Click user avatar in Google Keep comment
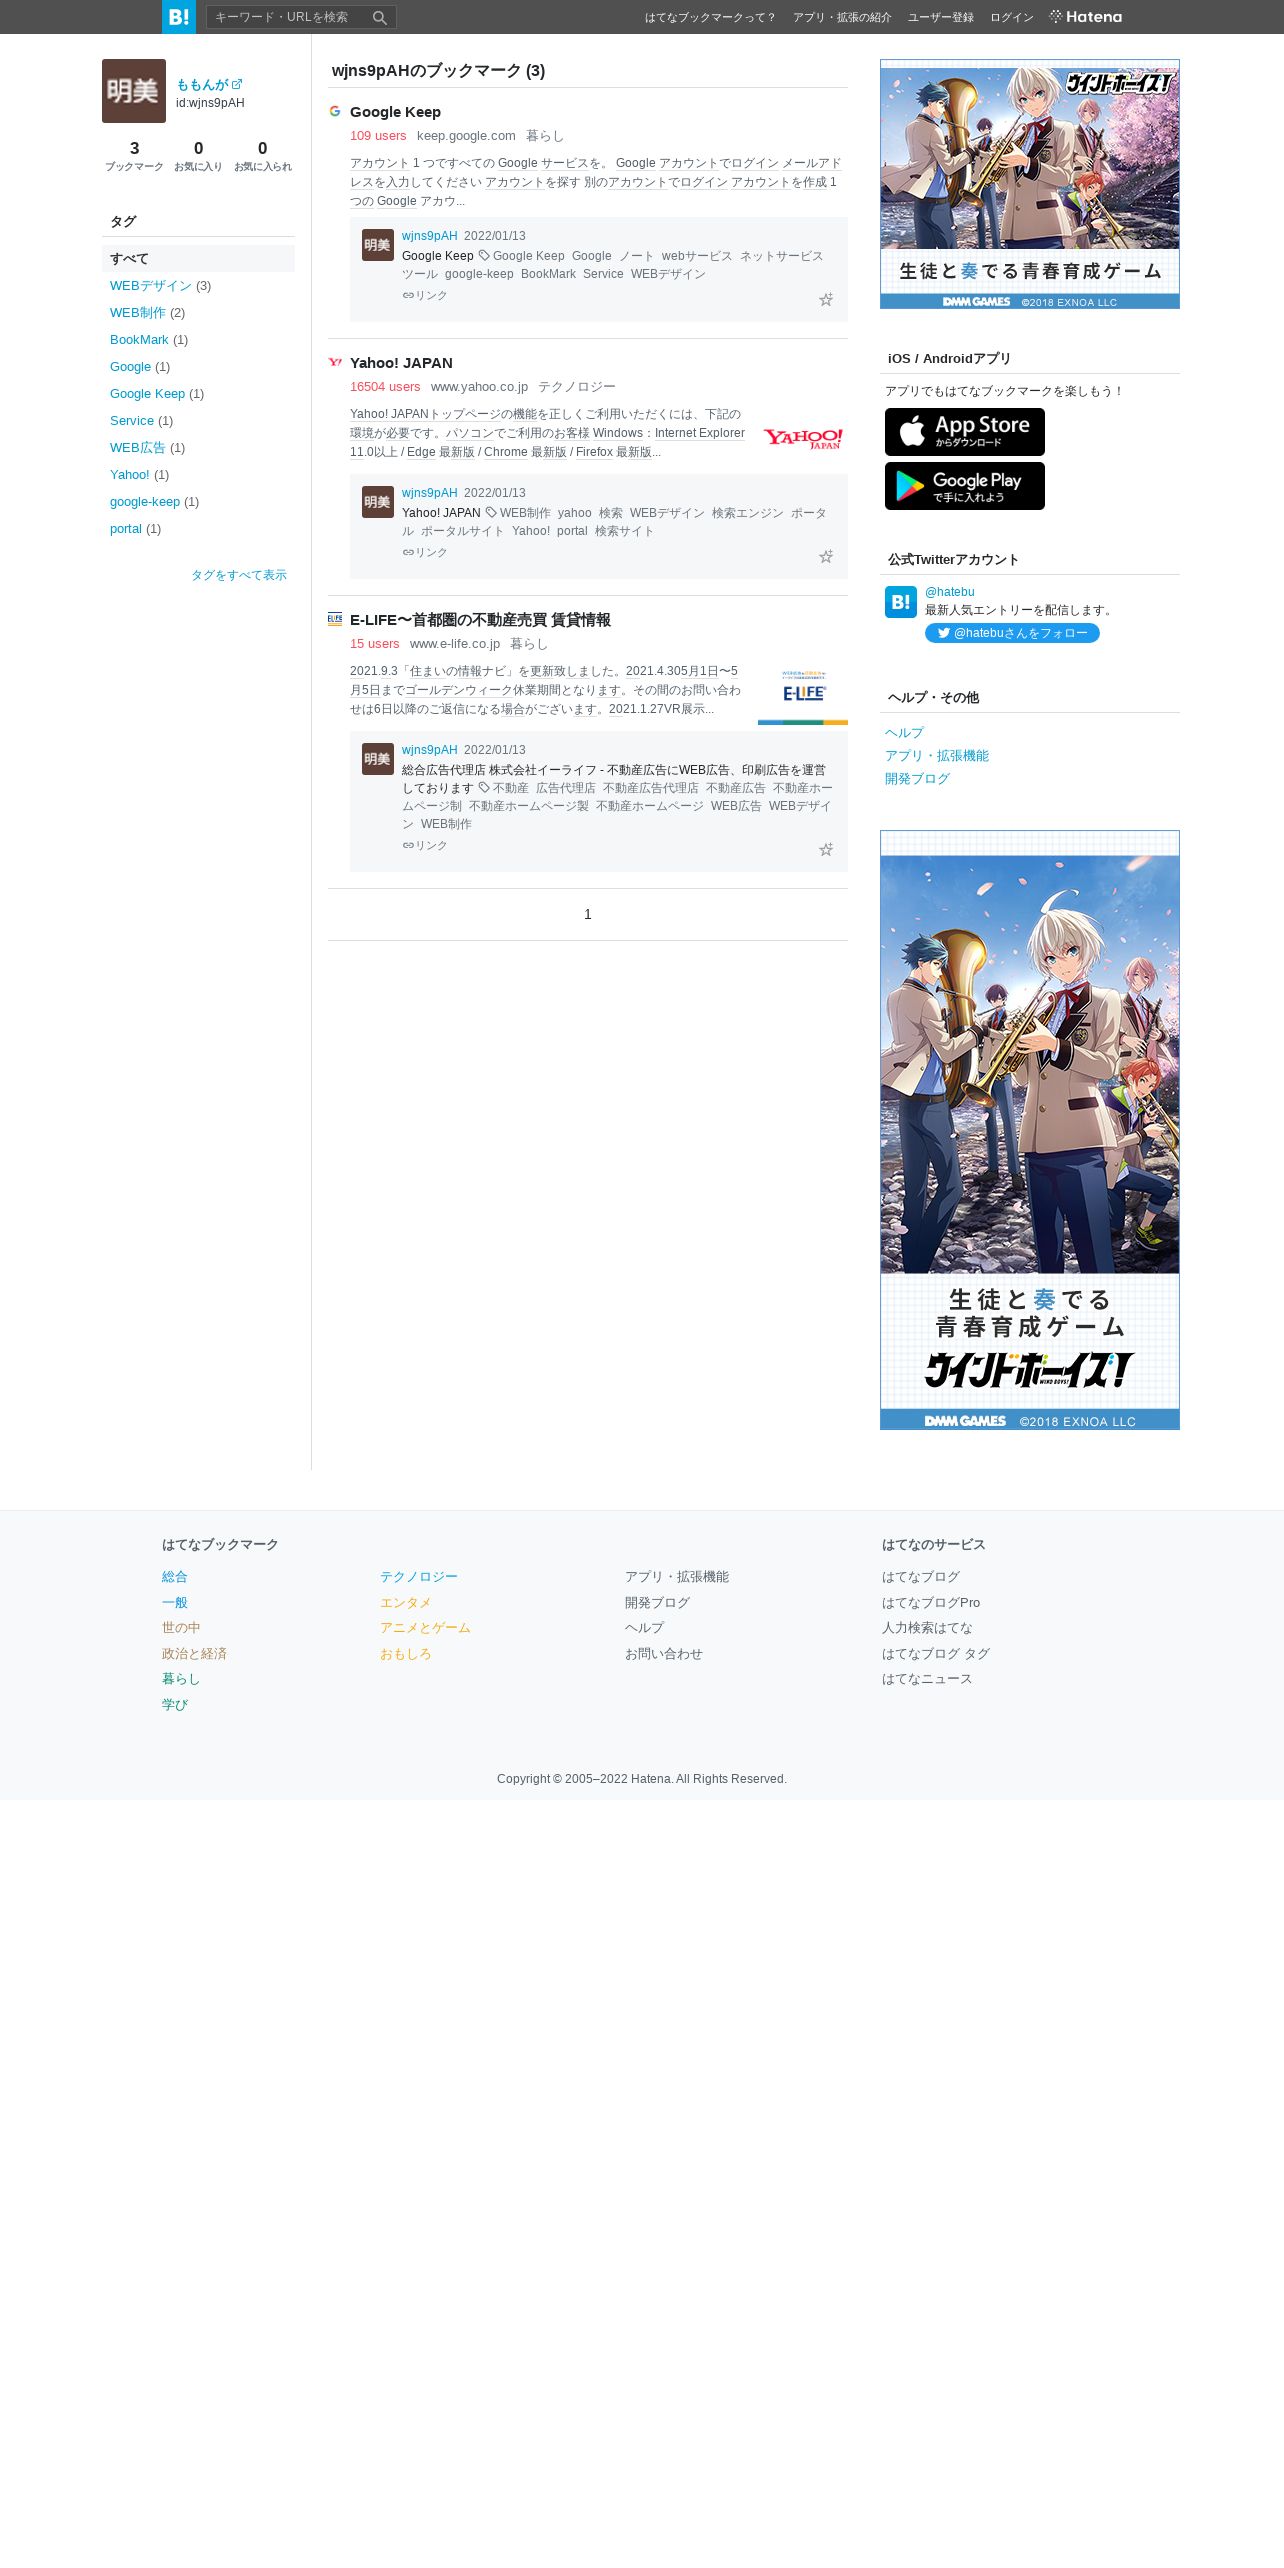 click(x=378, y=245)
